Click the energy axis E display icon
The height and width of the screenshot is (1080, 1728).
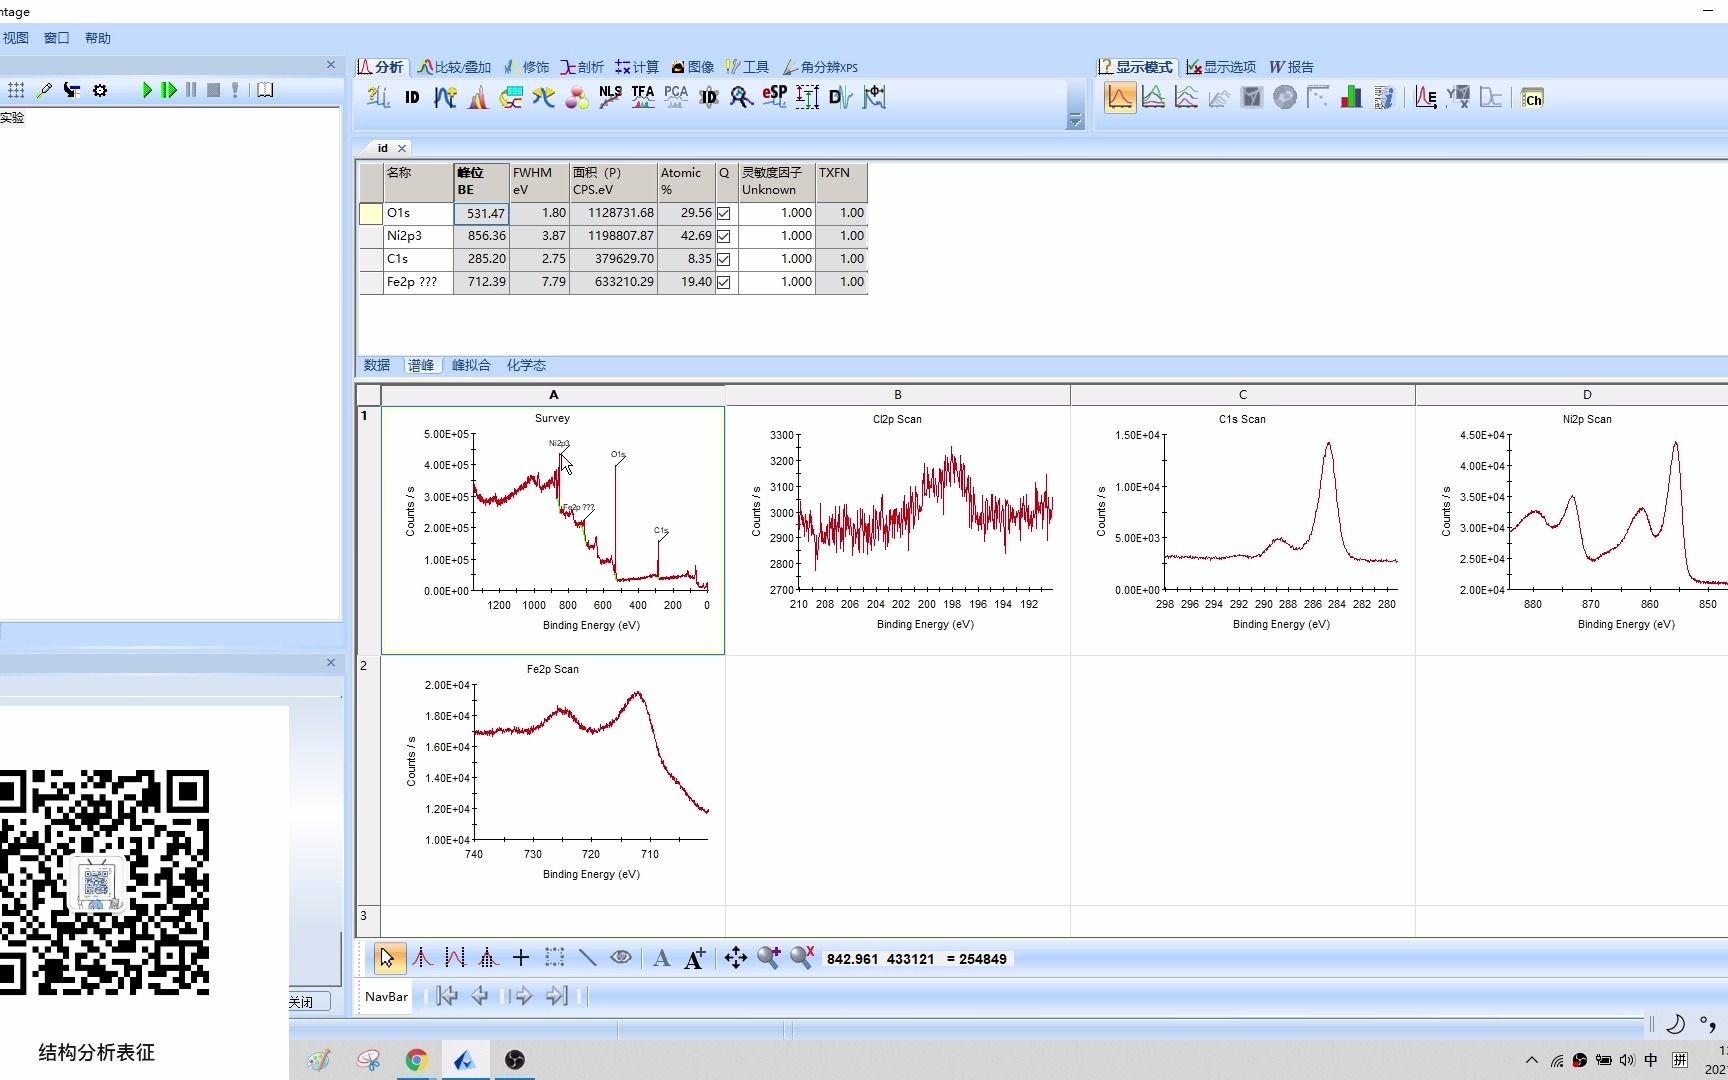[1426, 97]
